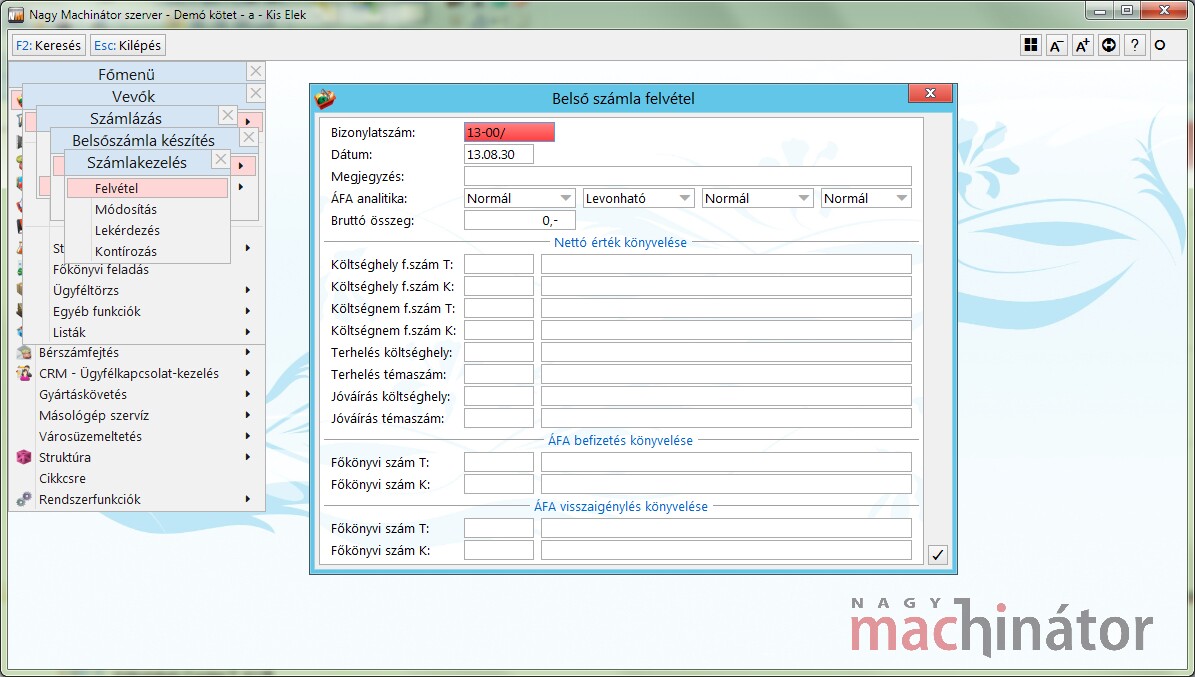This screenshot has height=677, width=1195.
Task: Close the Belső számla felvétel dialog
Action: click(930, 93)
